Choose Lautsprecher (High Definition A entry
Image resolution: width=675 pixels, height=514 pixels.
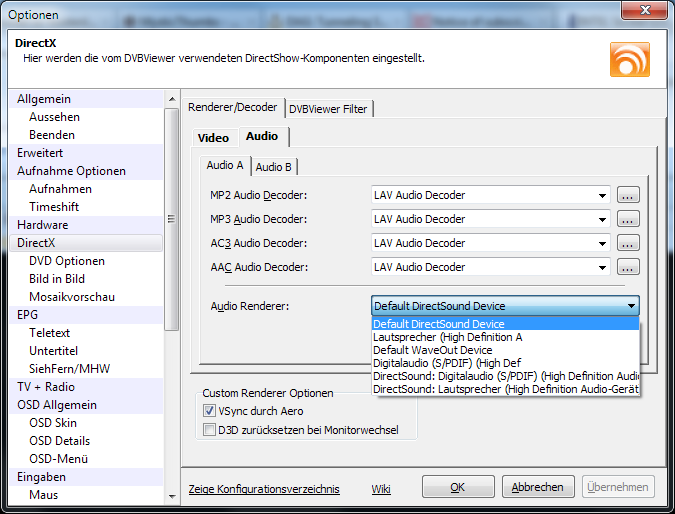[505, 337]
